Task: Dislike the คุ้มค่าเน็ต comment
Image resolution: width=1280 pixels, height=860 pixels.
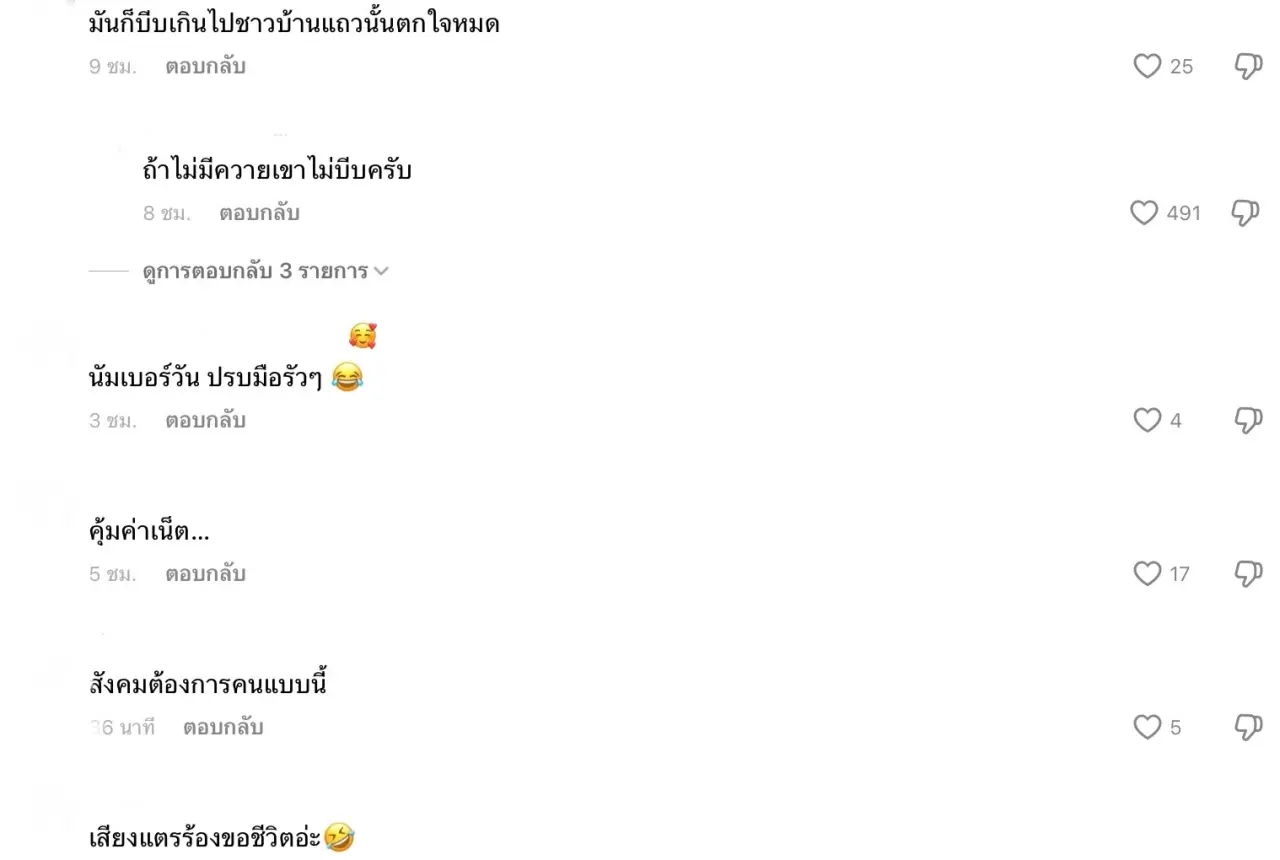Action: coord(1249,574)
